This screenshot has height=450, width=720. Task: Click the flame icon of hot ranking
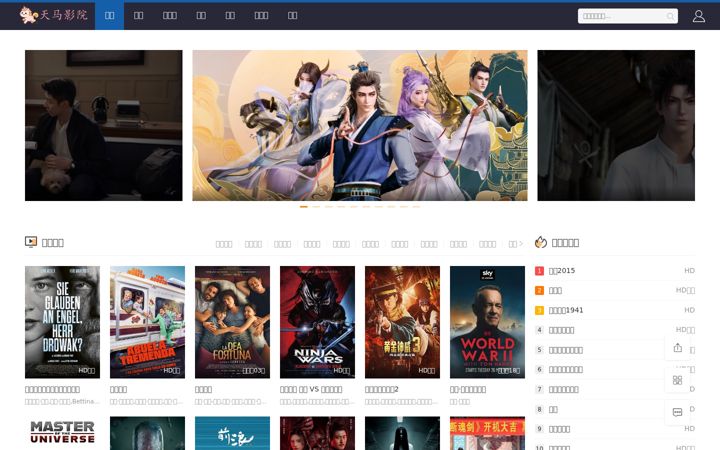540,242
